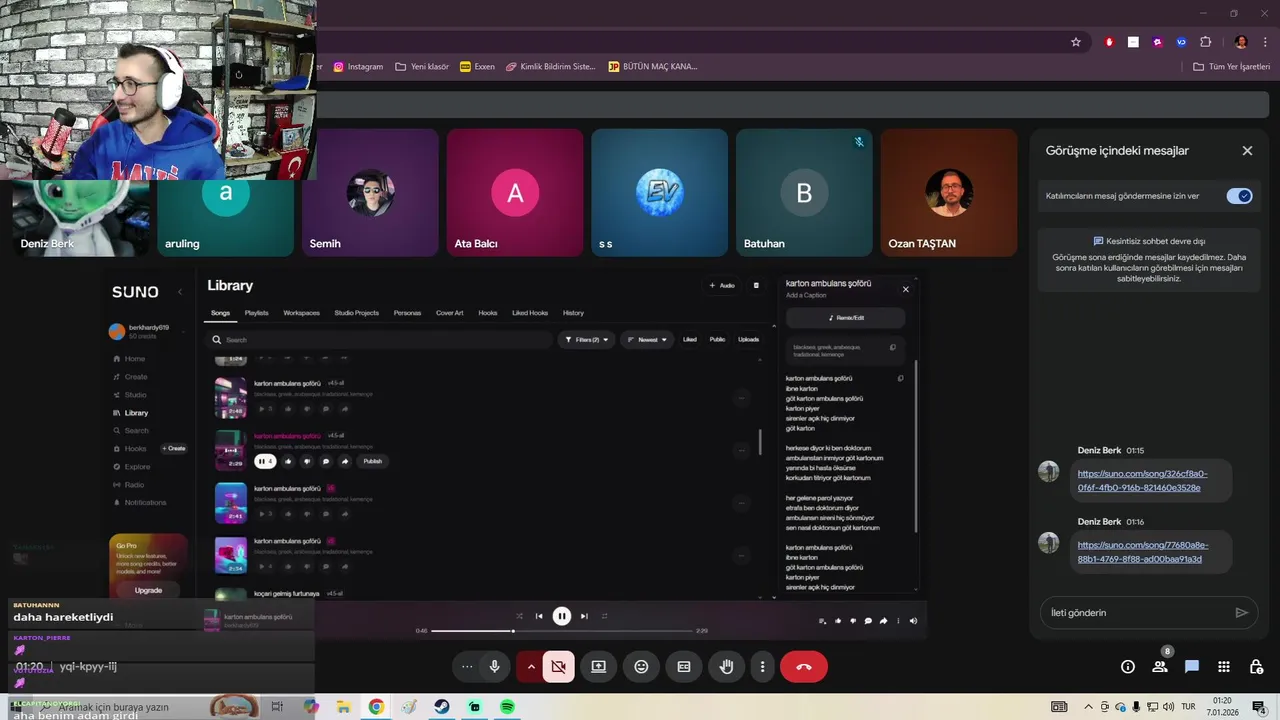Pause the playing song in the 2:29 row
The image size is (1280, 720).
[265, 461]
